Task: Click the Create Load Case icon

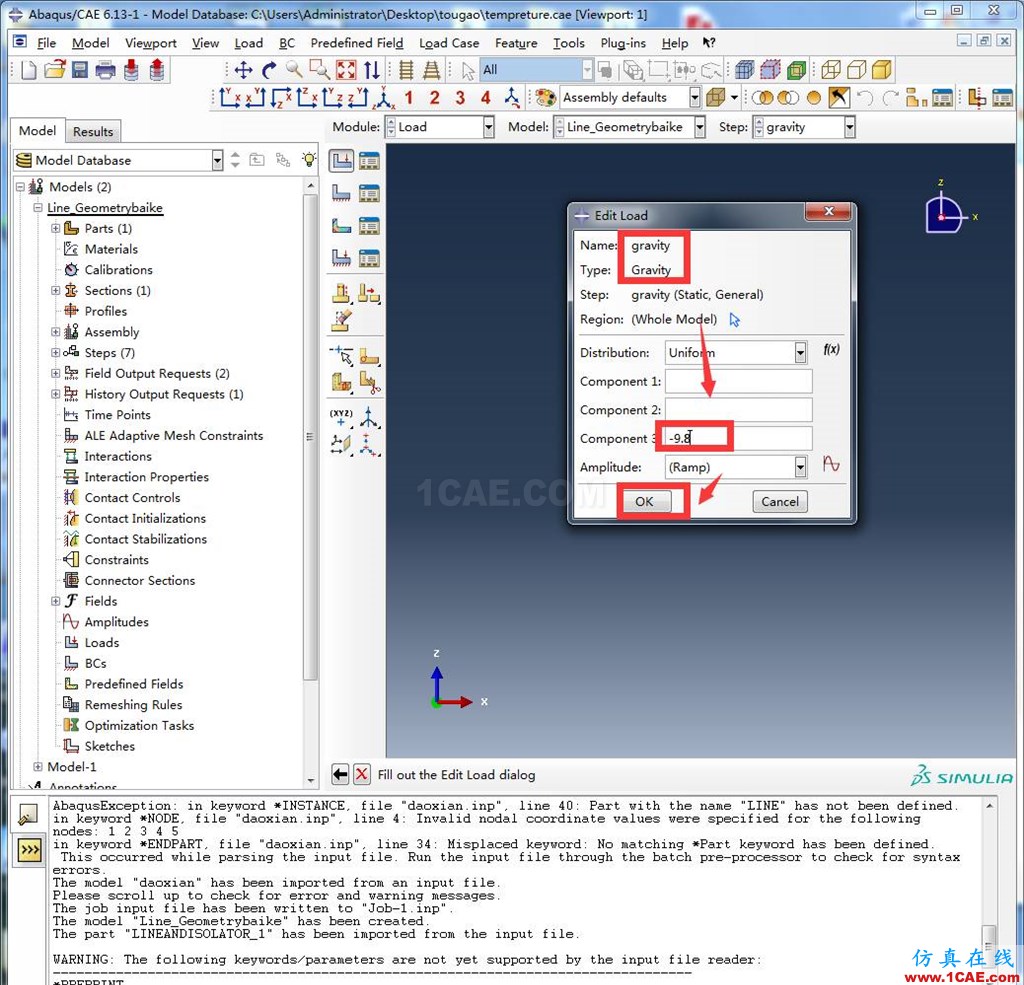Action: coord(341,258)
